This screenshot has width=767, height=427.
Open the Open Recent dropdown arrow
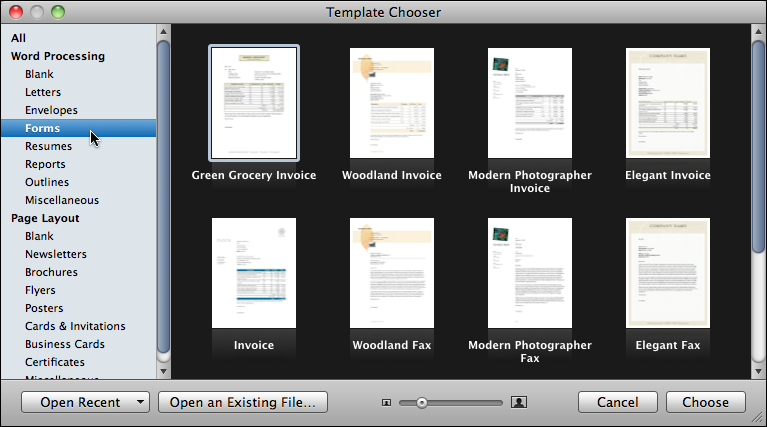139,403
